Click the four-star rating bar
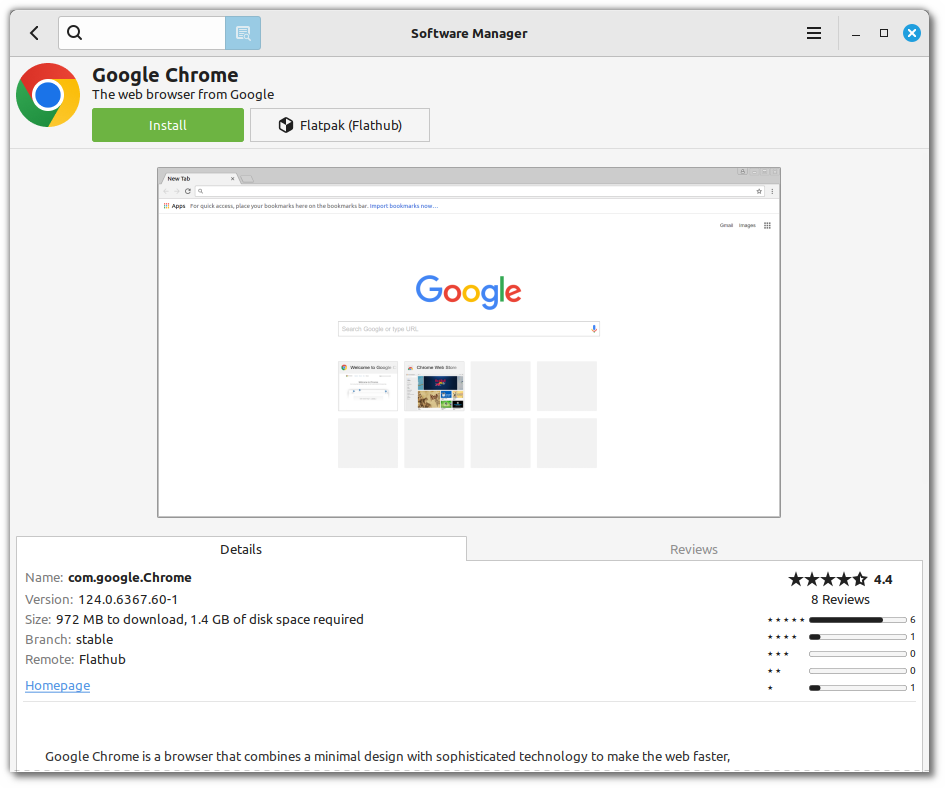 pyautogui.click(x=855, y=636)
